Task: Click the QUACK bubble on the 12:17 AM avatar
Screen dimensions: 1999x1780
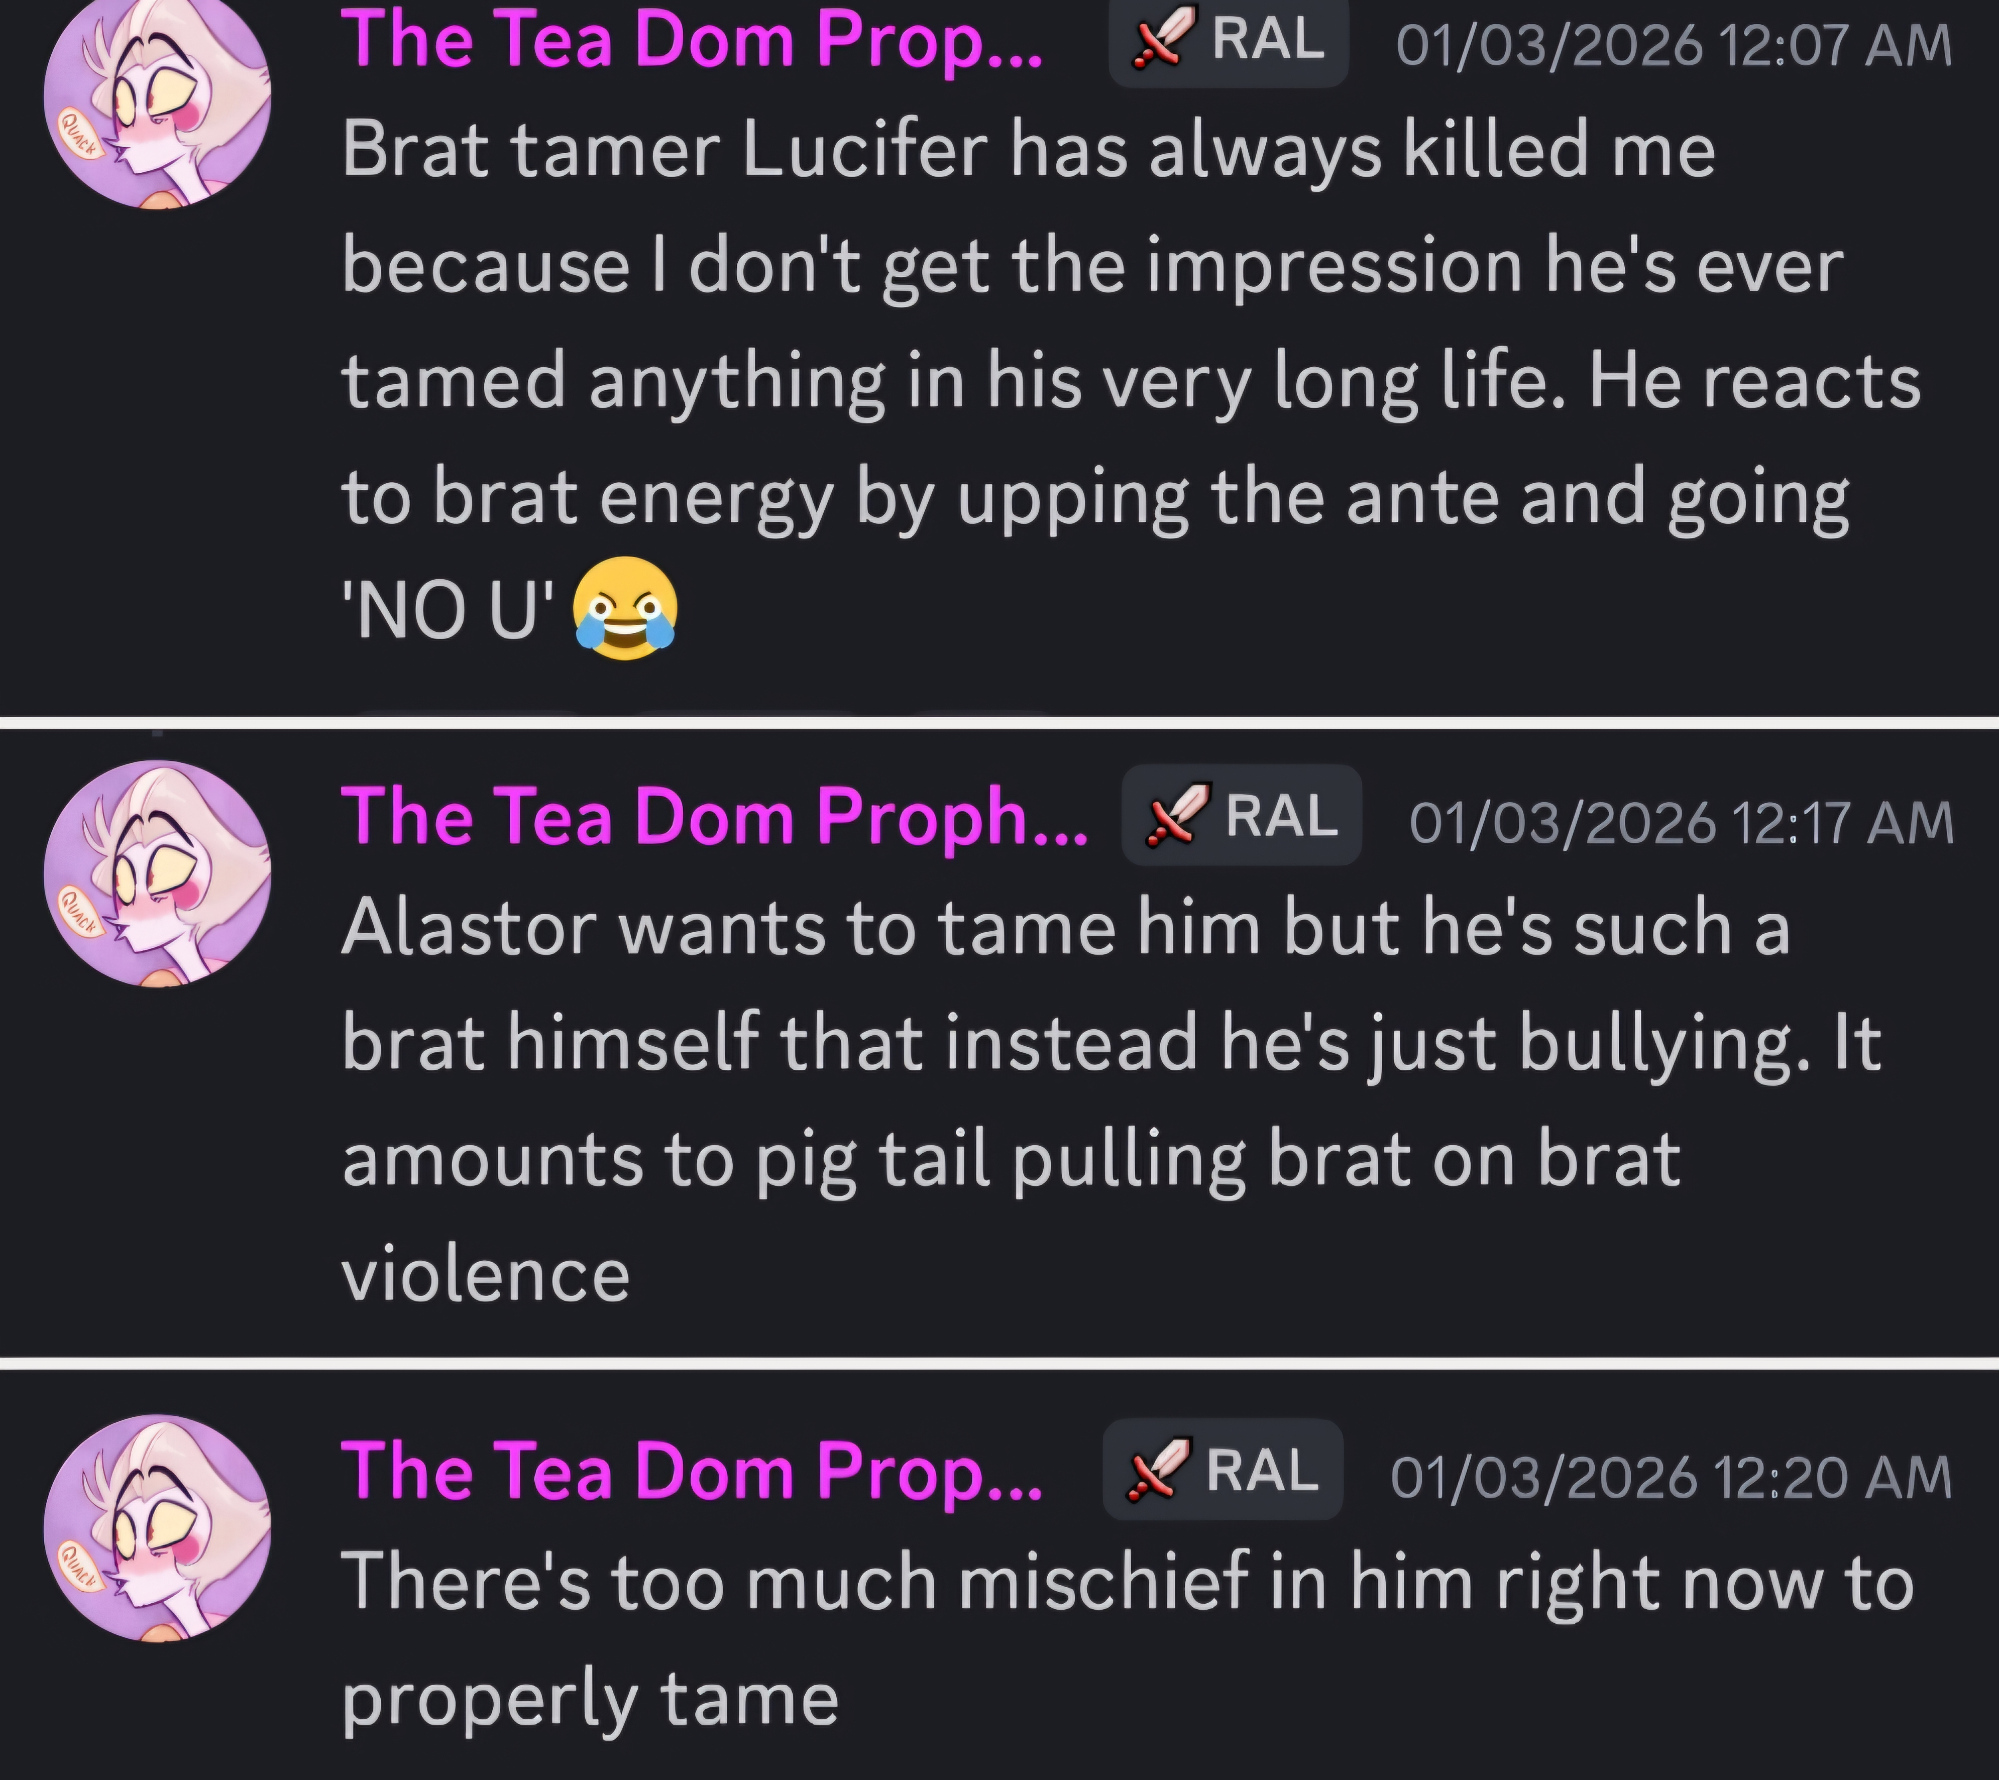Action: 80,910
